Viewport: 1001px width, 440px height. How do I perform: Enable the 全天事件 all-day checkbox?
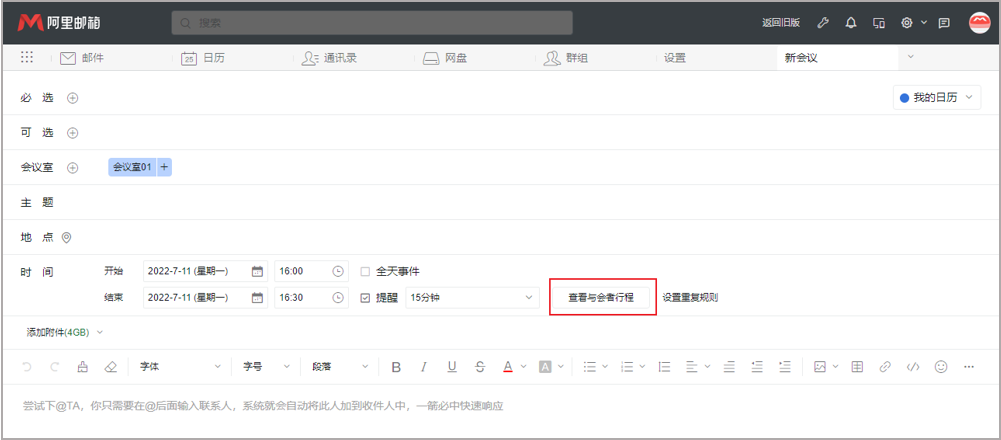[365, 271]
